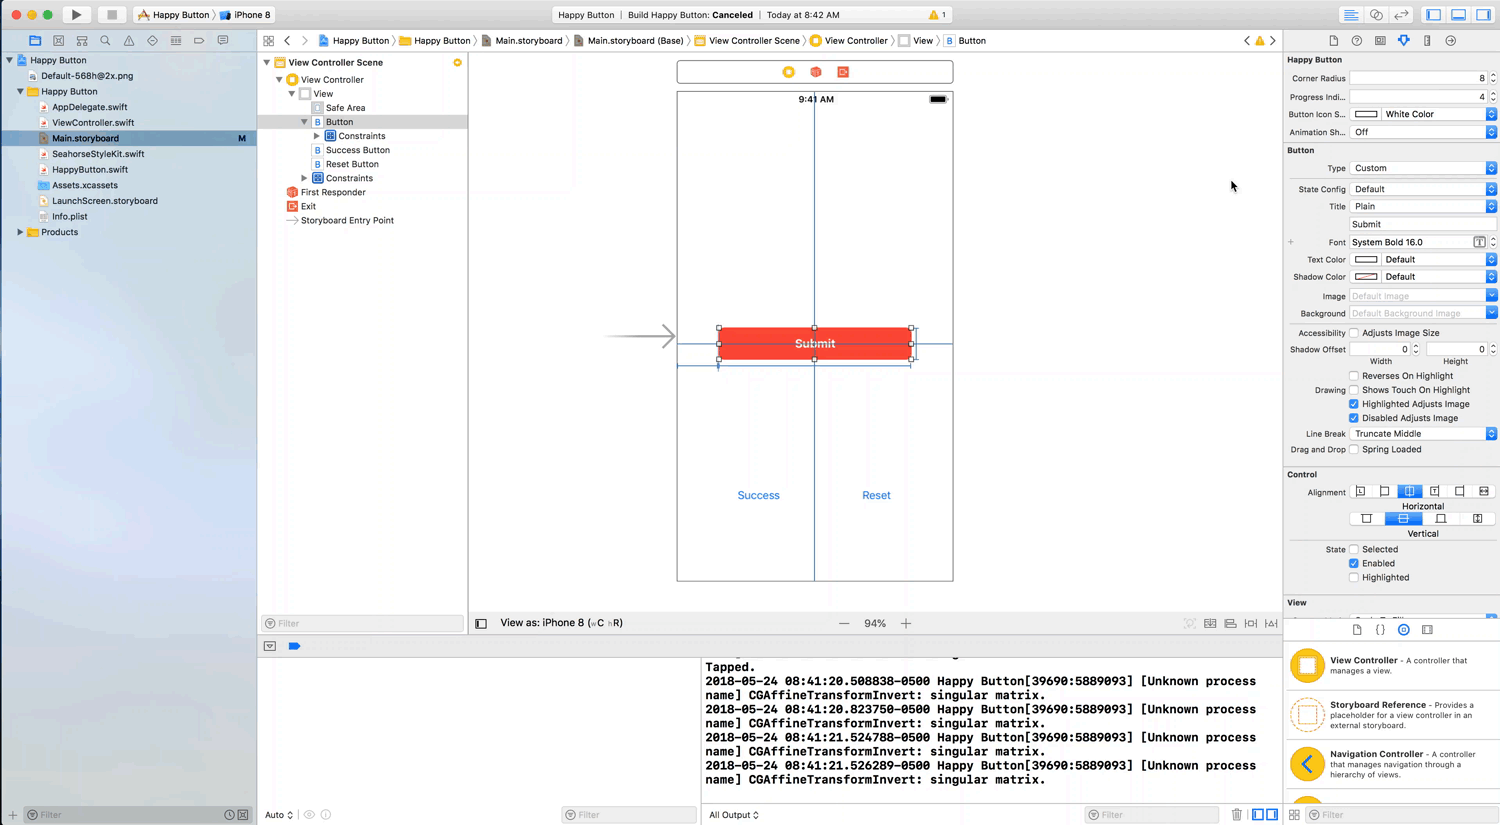This screenshot has height=825, width=1500.
Task: Enable Adjusts Image Size checkbox
Action: tap(1354, 333)
